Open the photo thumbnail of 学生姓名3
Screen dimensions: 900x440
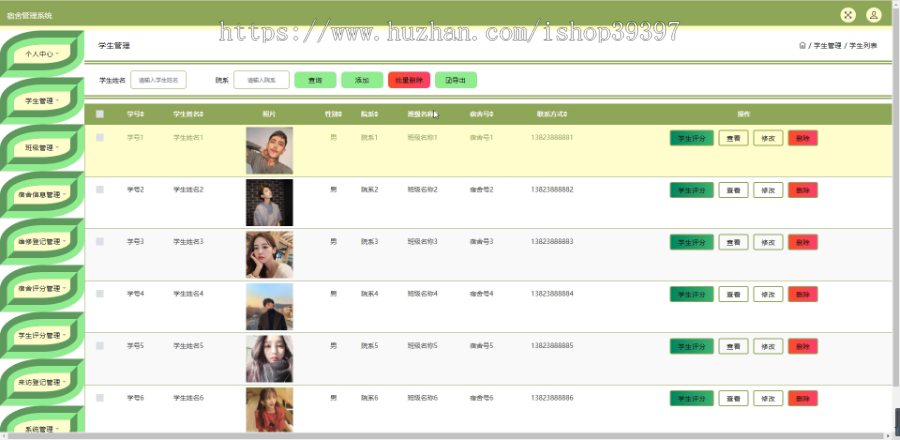269,255
